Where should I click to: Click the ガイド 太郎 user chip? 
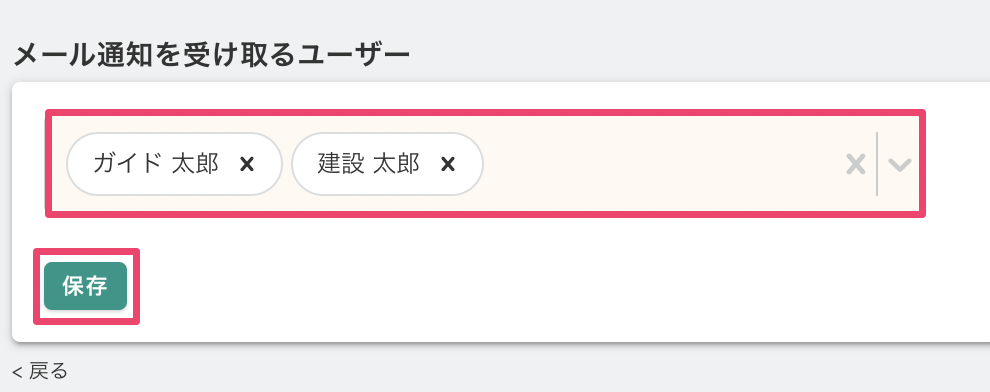pyautogui.click(x=174, y=164)
